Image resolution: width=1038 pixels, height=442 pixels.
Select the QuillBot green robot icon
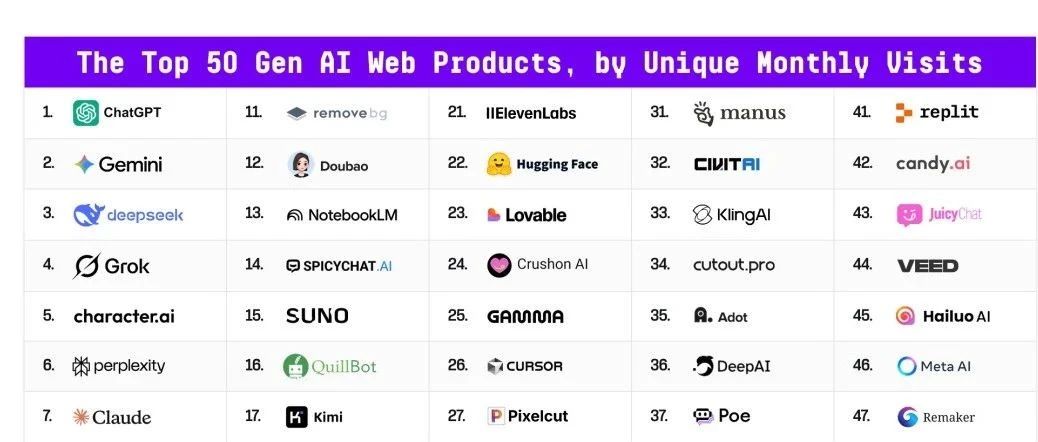point(296,367)
